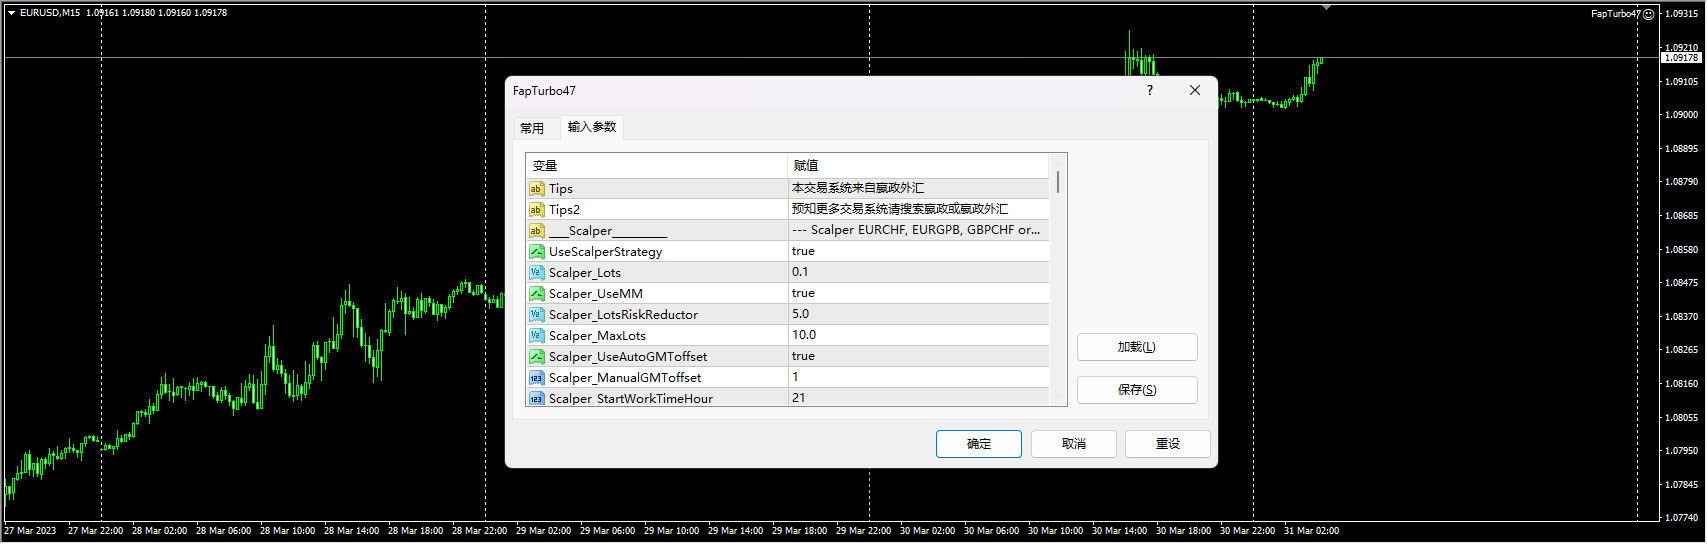Toggle the UseScalperStrategy true value

[x=803, y=251]
